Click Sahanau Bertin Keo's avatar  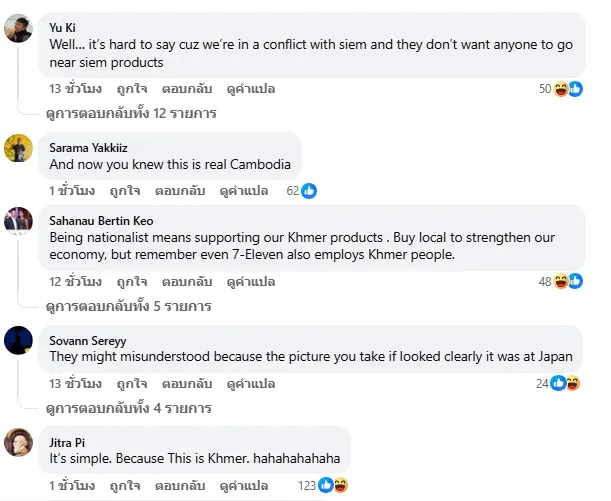[x=18, y=220]
